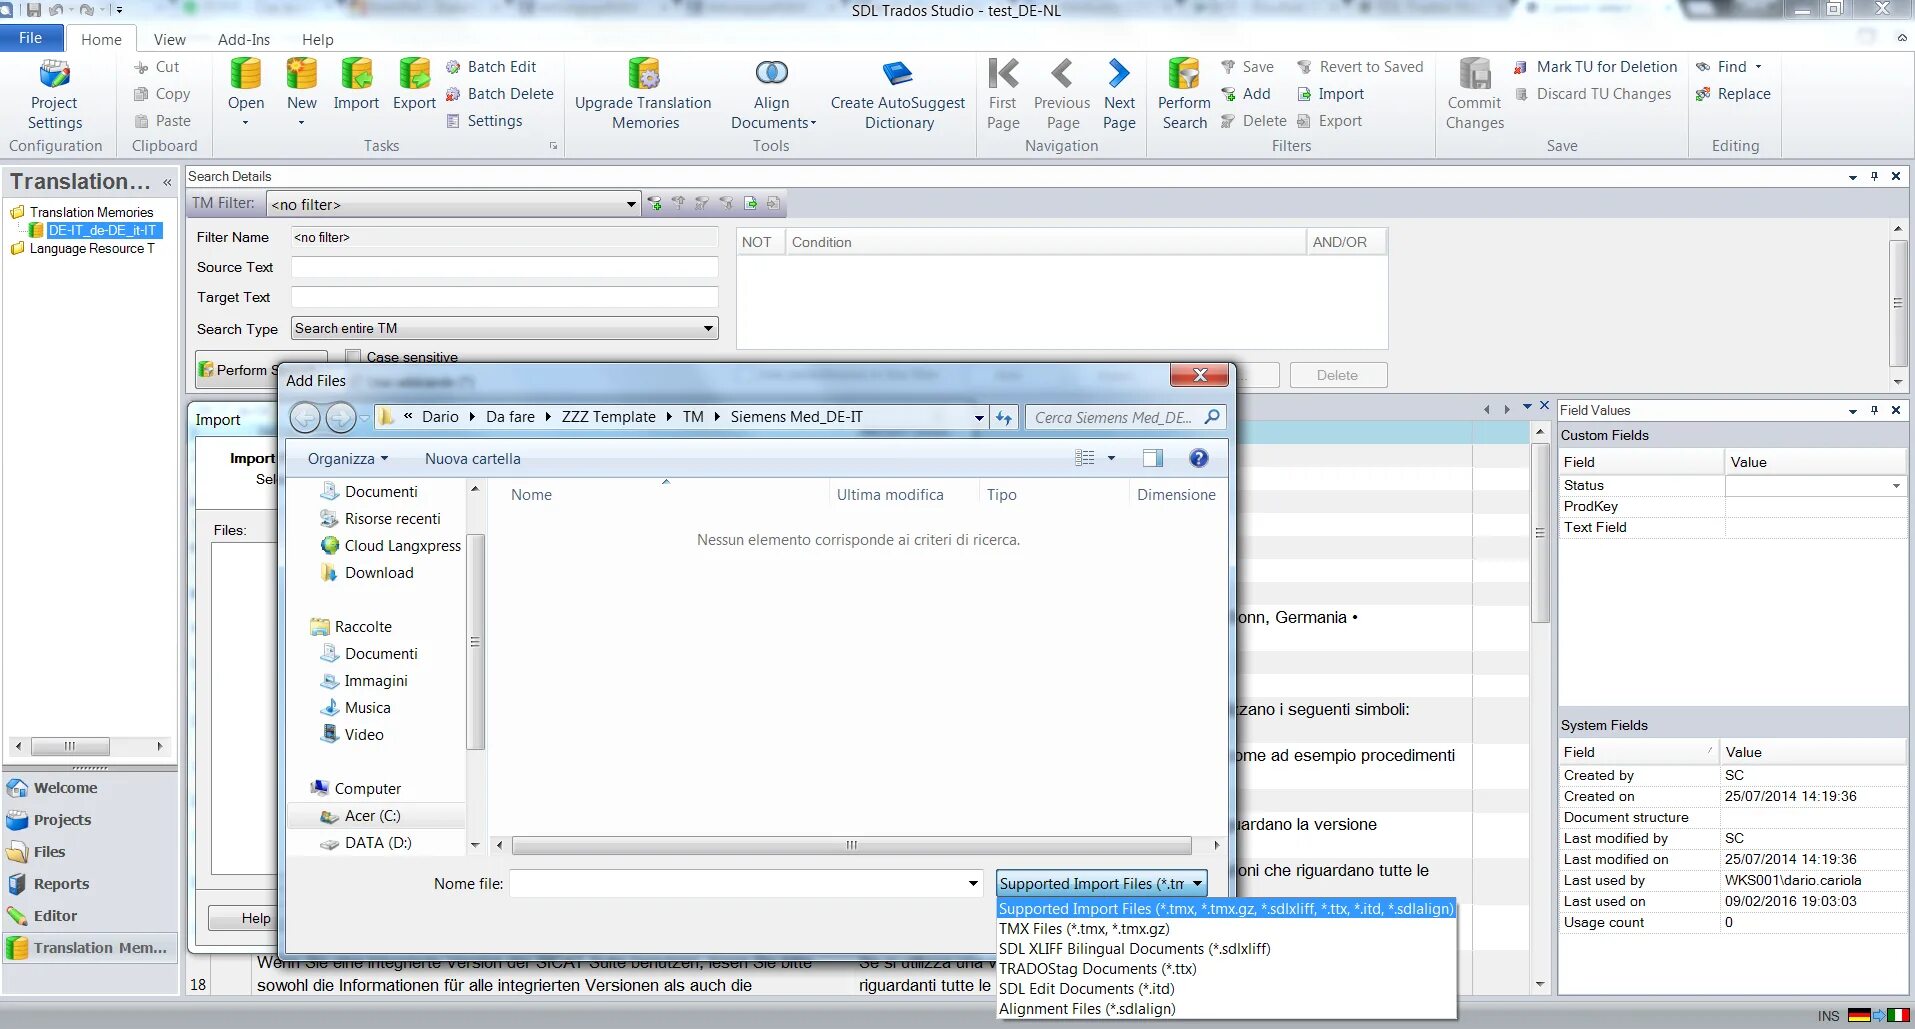Click the Add Files folder tree scrollbar
Viewport: 1915px width, 1029px height.
click(x=476, y=640)
